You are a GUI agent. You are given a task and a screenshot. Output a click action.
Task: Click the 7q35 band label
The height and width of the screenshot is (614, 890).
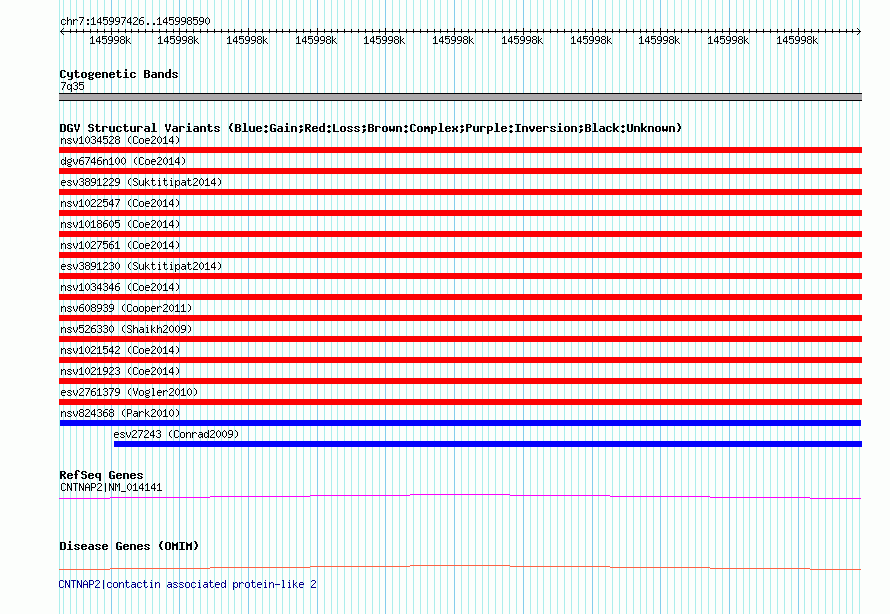coord(72,86)
